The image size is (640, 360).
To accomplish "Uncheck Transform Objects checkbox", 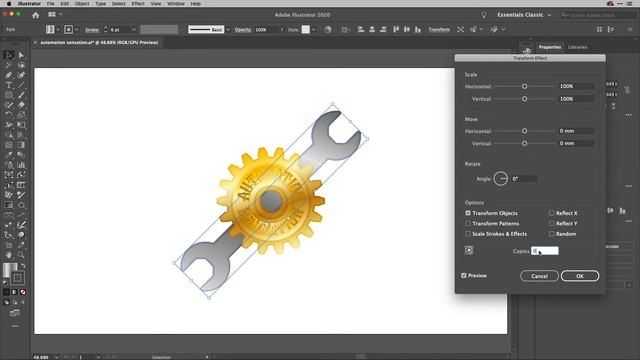I will click(x=468, y=213).
